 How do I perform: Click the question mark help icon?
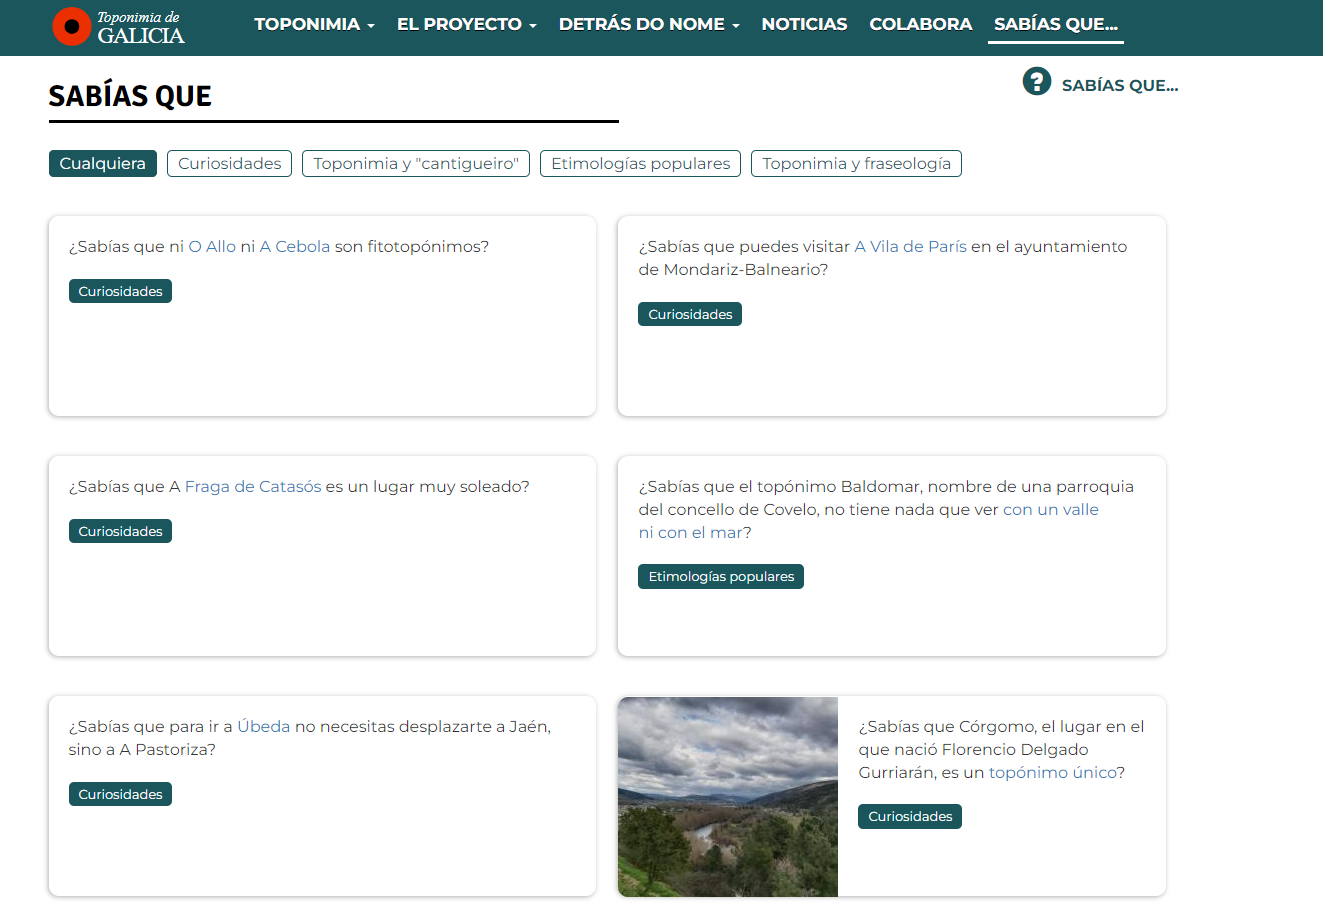click(x=1037, y=82)
